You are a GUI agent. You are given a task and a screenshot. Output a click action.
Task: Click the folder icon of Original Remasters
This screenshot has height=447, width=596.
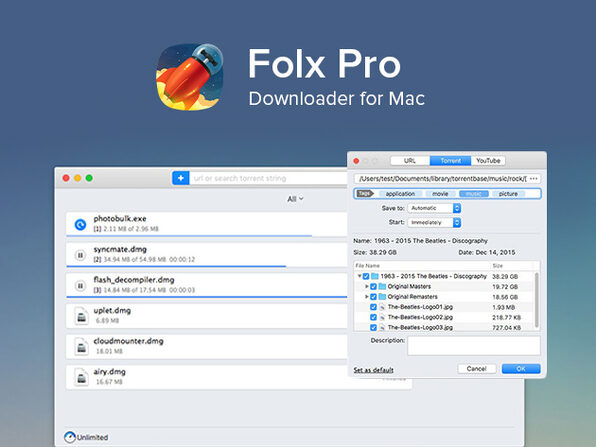[382, 296]
